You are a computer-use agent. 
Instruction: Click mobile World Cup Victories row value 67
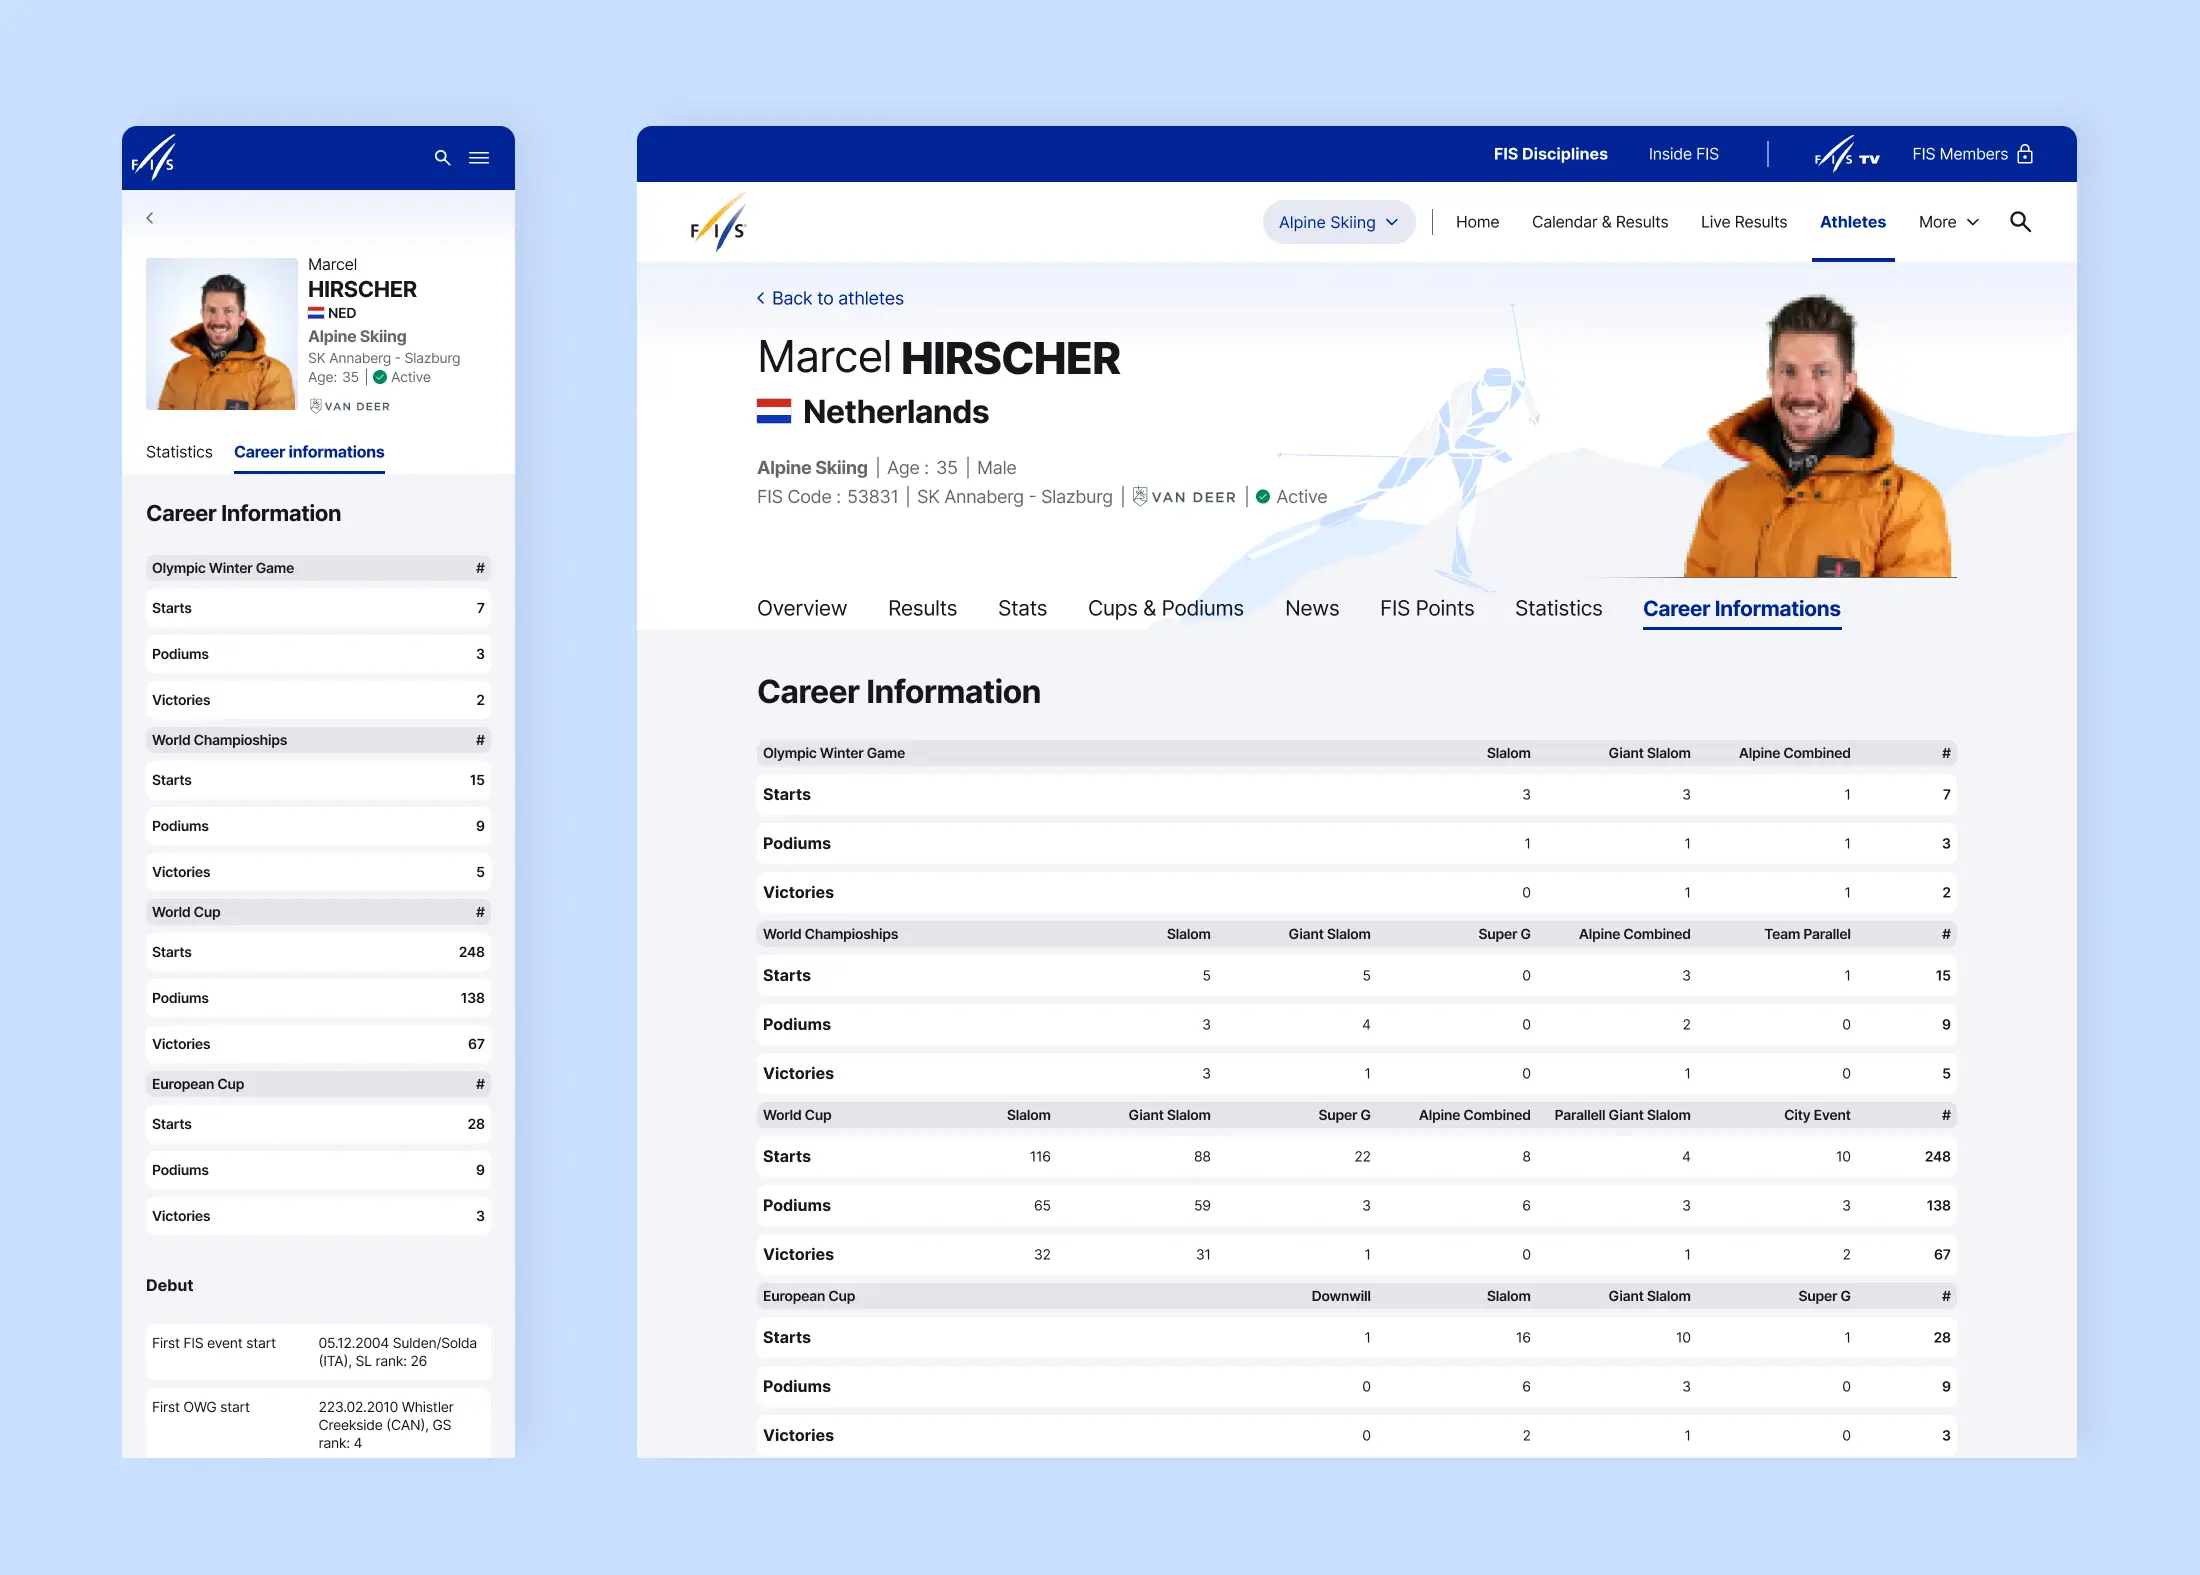[x=476, y=1044]
